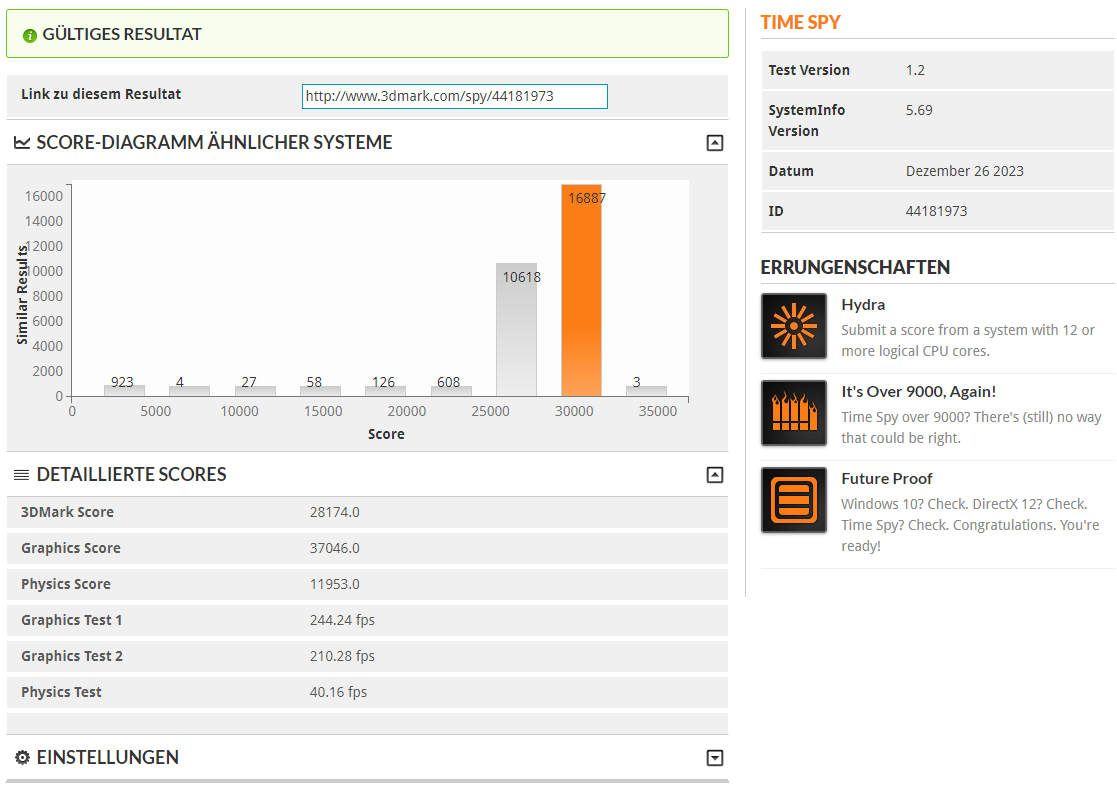Click the Future Proof achievement icon
The width and height of the screenshot is (1117, 792).
tap(794, 500)
